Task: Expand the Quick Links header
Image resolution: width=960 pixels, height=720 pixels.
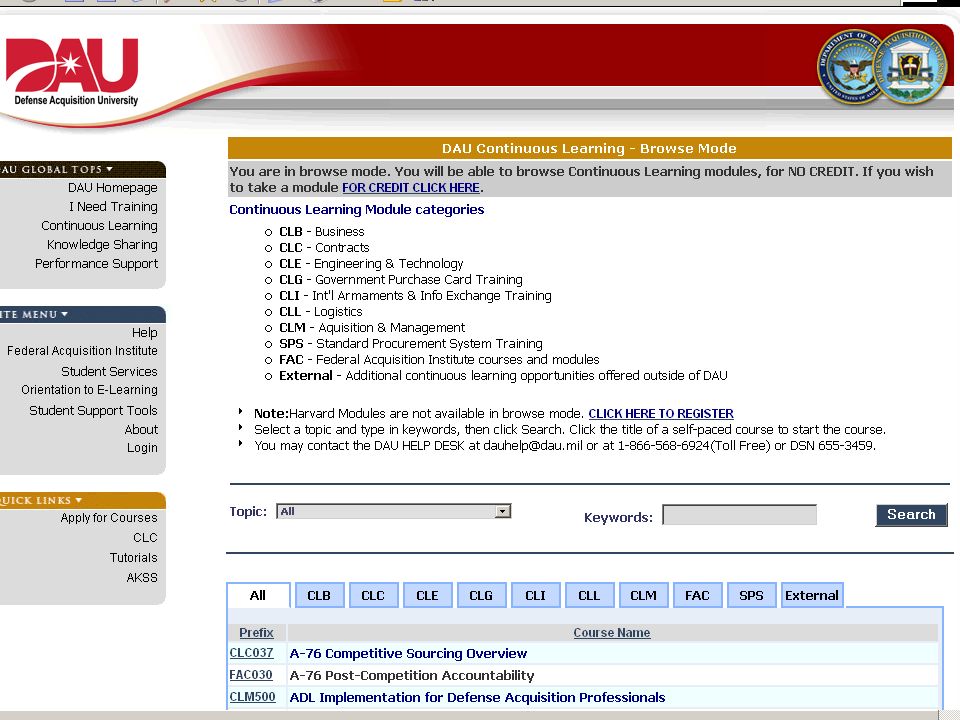Action: (x=83, y=500)
